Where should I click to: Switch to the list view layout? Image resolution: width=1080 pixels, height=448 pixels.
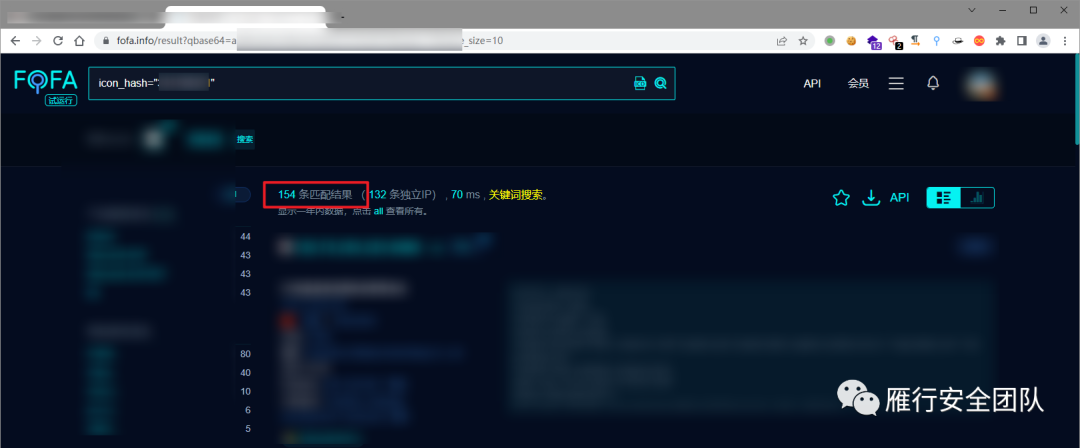[x=944, y=198]
